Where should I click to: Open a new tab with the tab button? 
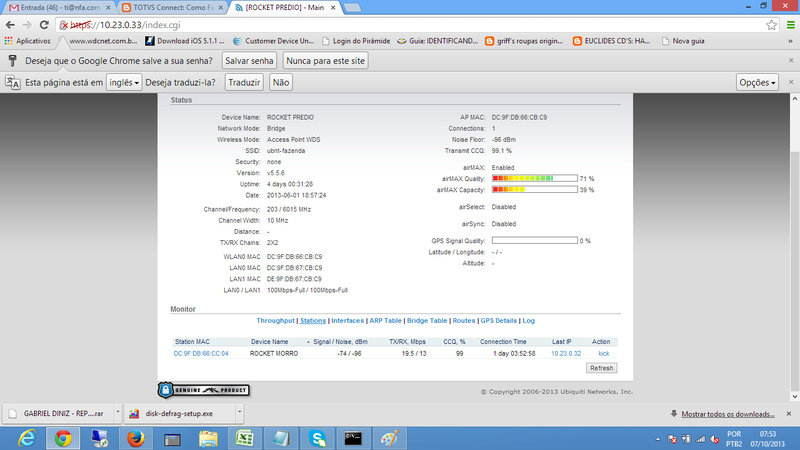pyautogui.click(x=352, y=8)
